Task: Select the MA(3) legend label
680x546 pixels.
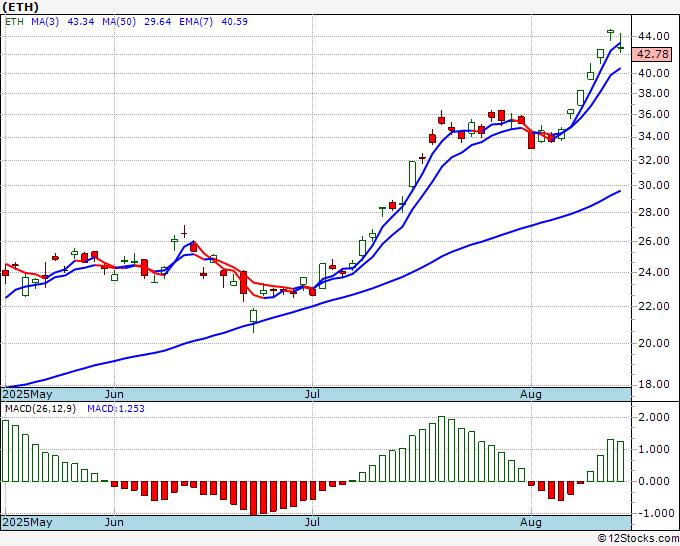Action: click(x=45, y=22)
